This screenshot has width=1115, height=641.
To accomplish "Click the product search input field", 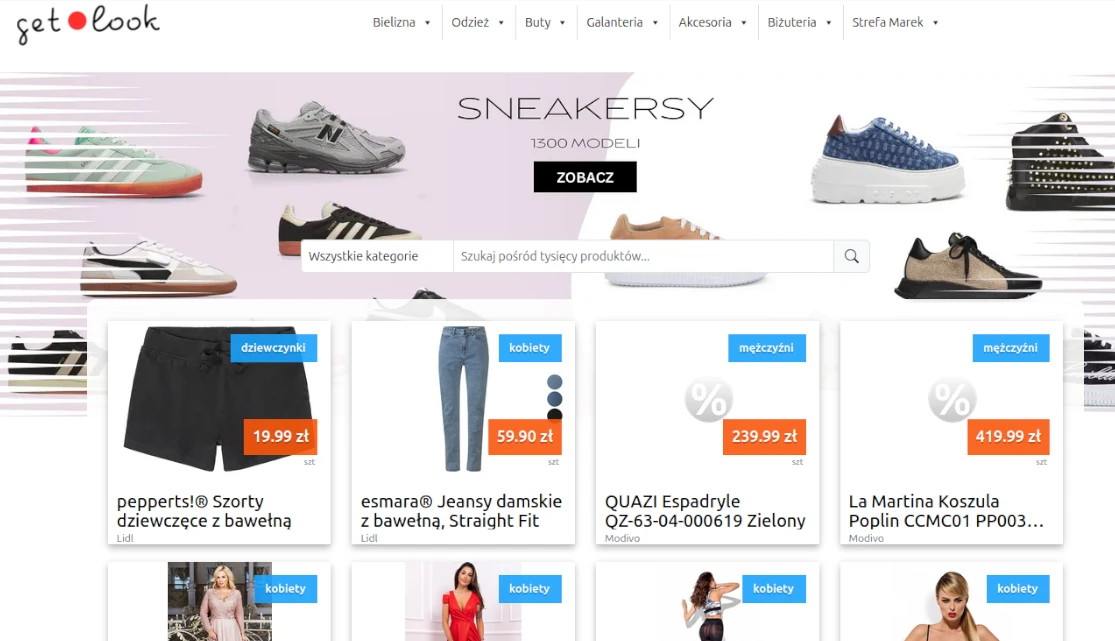I will point(643,256).
